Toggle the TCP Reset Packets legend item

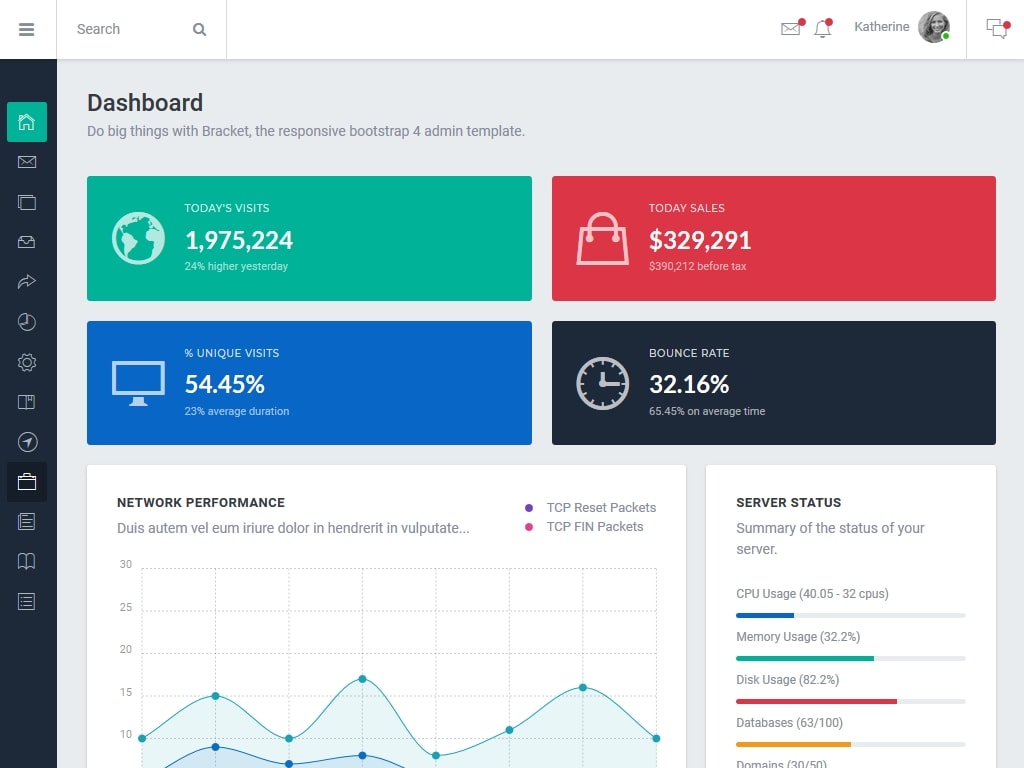click(590, 508)
